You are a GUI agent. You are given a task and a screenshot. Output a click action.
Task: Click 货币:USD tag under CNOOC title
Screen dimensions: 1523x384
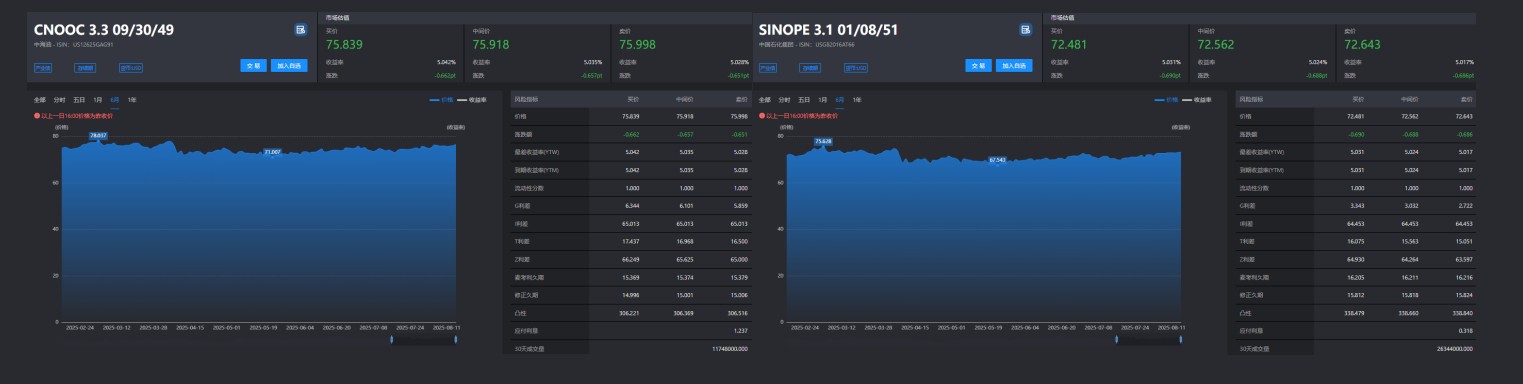(131, 68)
